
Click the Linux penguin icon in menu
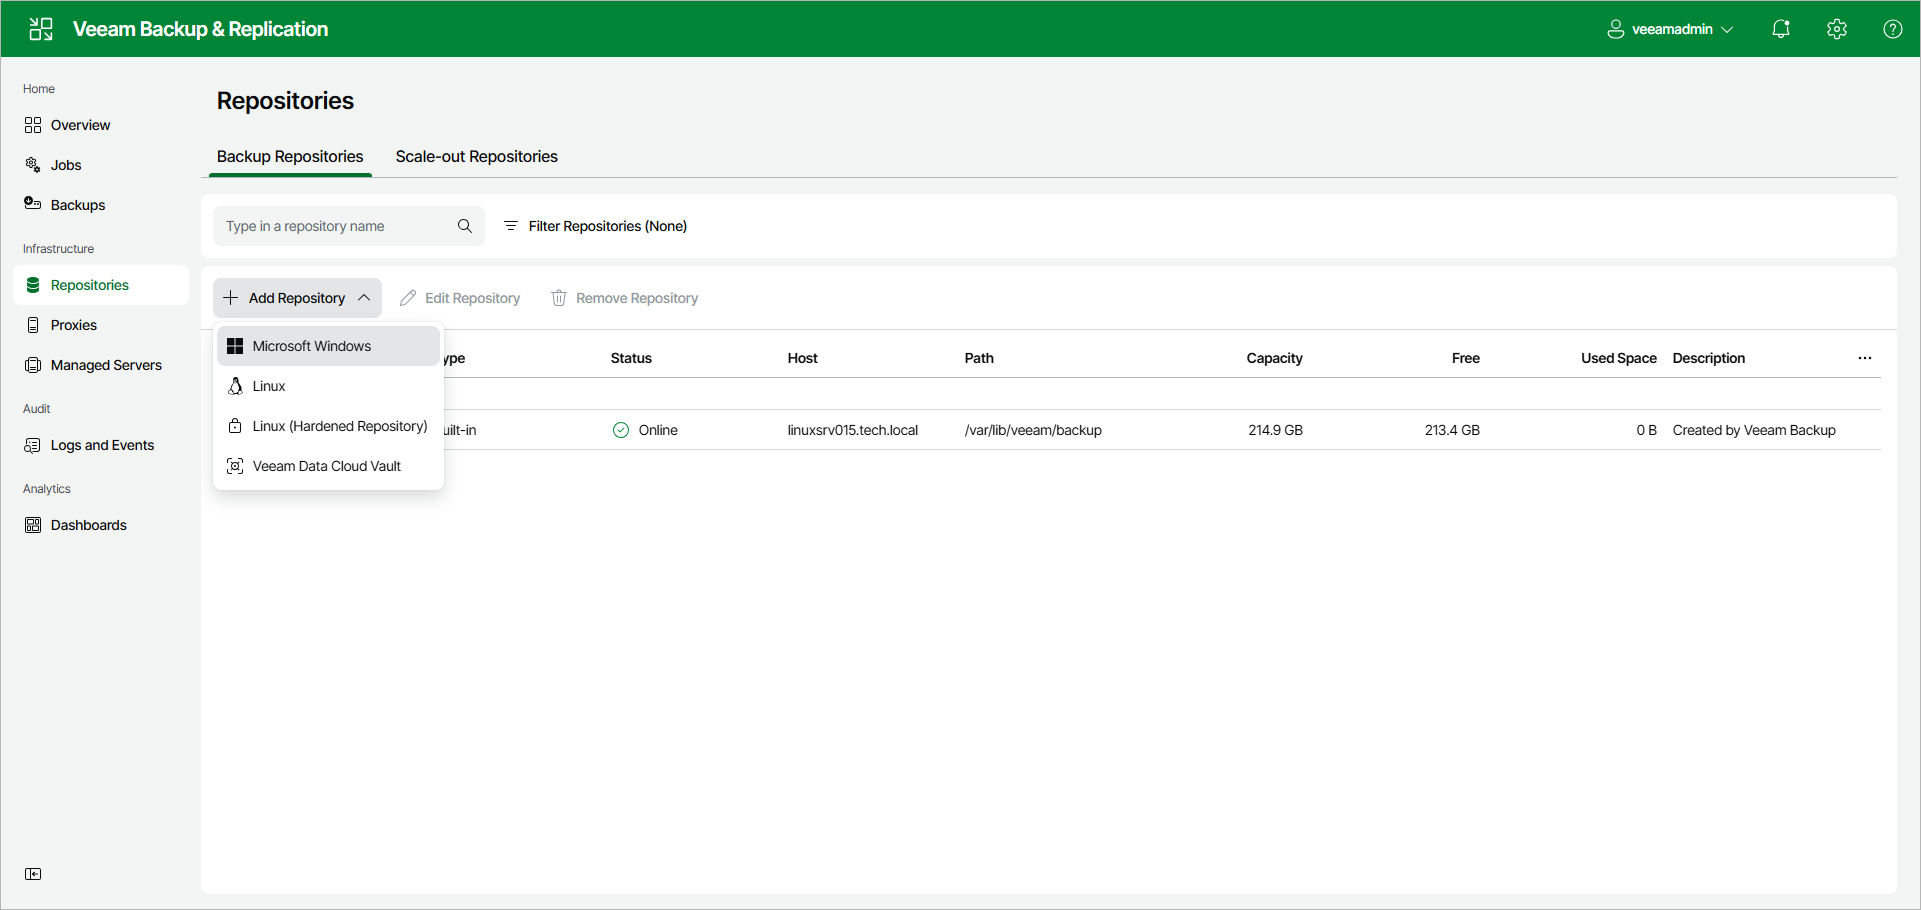tap(235, 386)
